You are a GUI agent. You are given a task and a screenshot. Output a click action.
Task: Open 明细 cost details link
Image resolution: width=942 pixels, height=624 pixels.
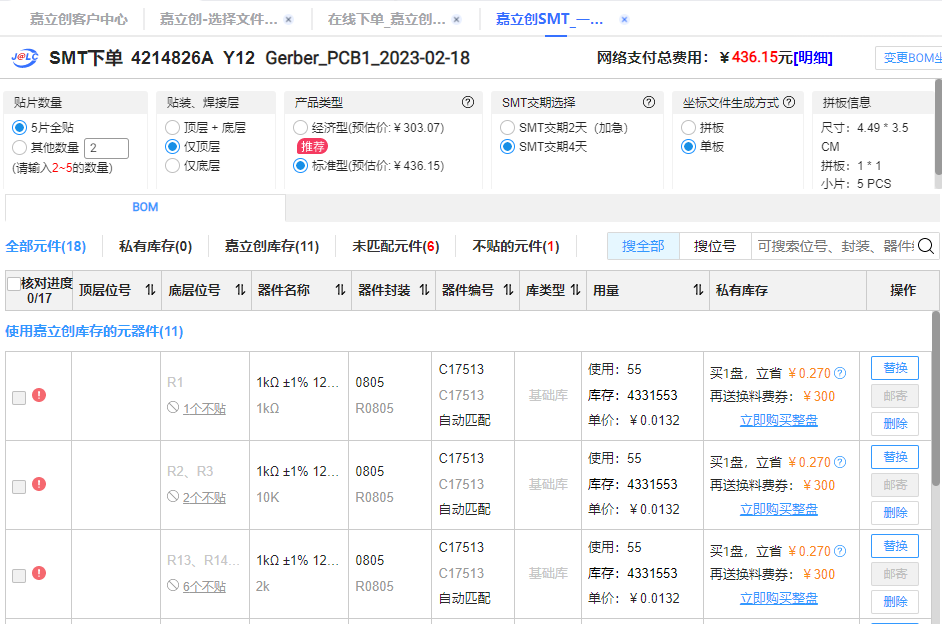pos(813,58)
